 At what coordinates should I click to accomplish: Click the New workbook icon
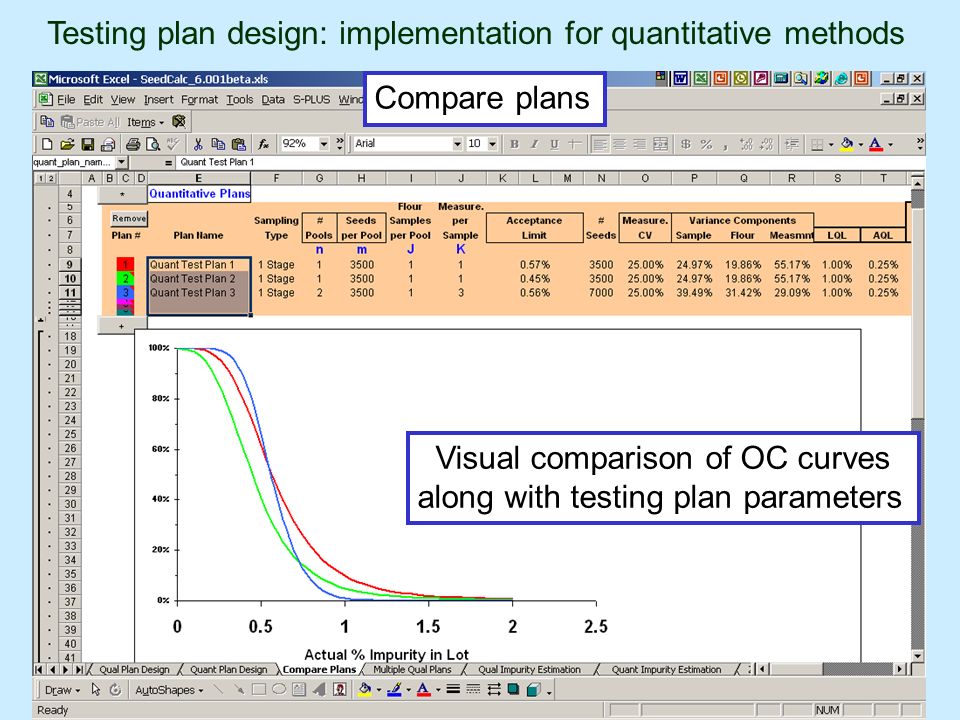(x=47, y=144)
